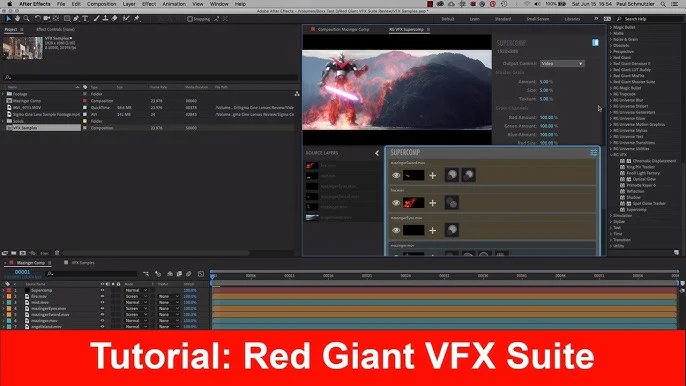Click the Project panel search field
The image size is (686, 386).
pyautogui.click(x=151, y=77)
